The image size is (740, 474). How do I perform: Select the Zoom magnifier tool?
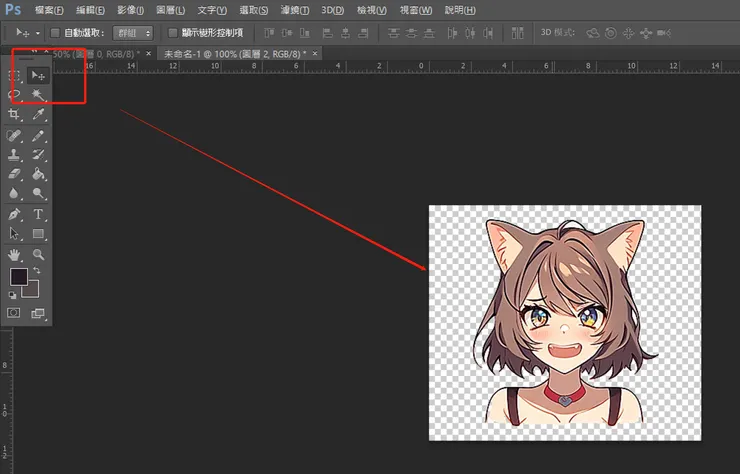[x=38, y=255]
